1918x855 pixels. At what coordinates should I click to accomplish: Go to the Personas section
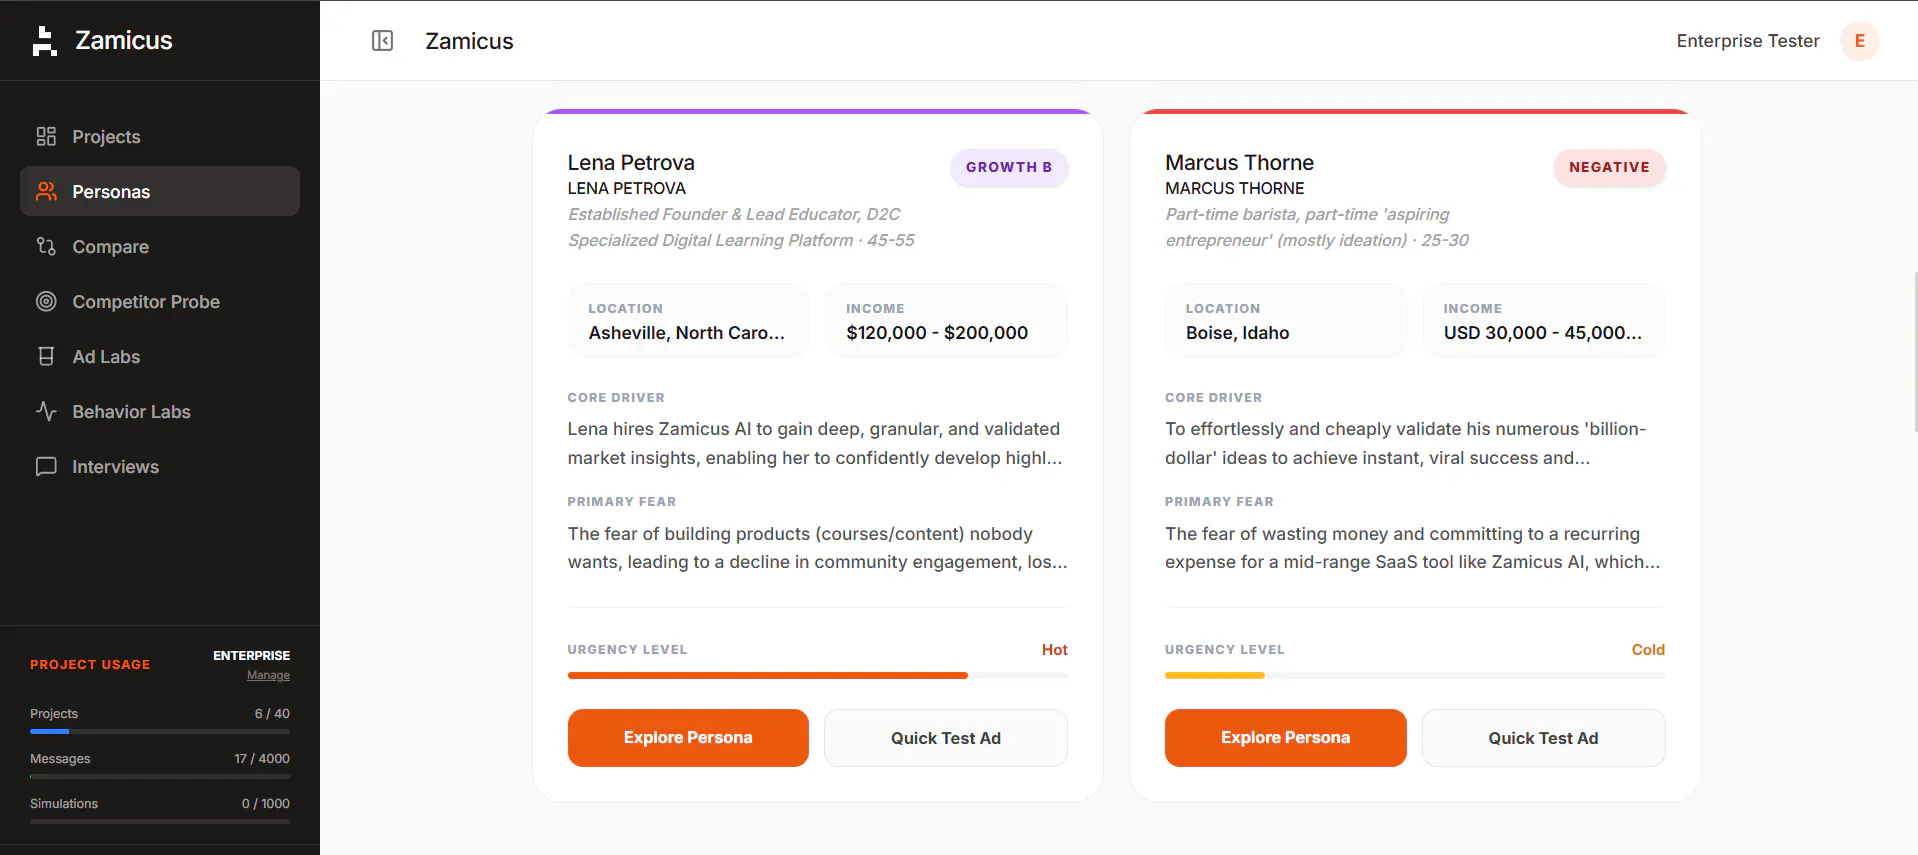pos(160,191)
